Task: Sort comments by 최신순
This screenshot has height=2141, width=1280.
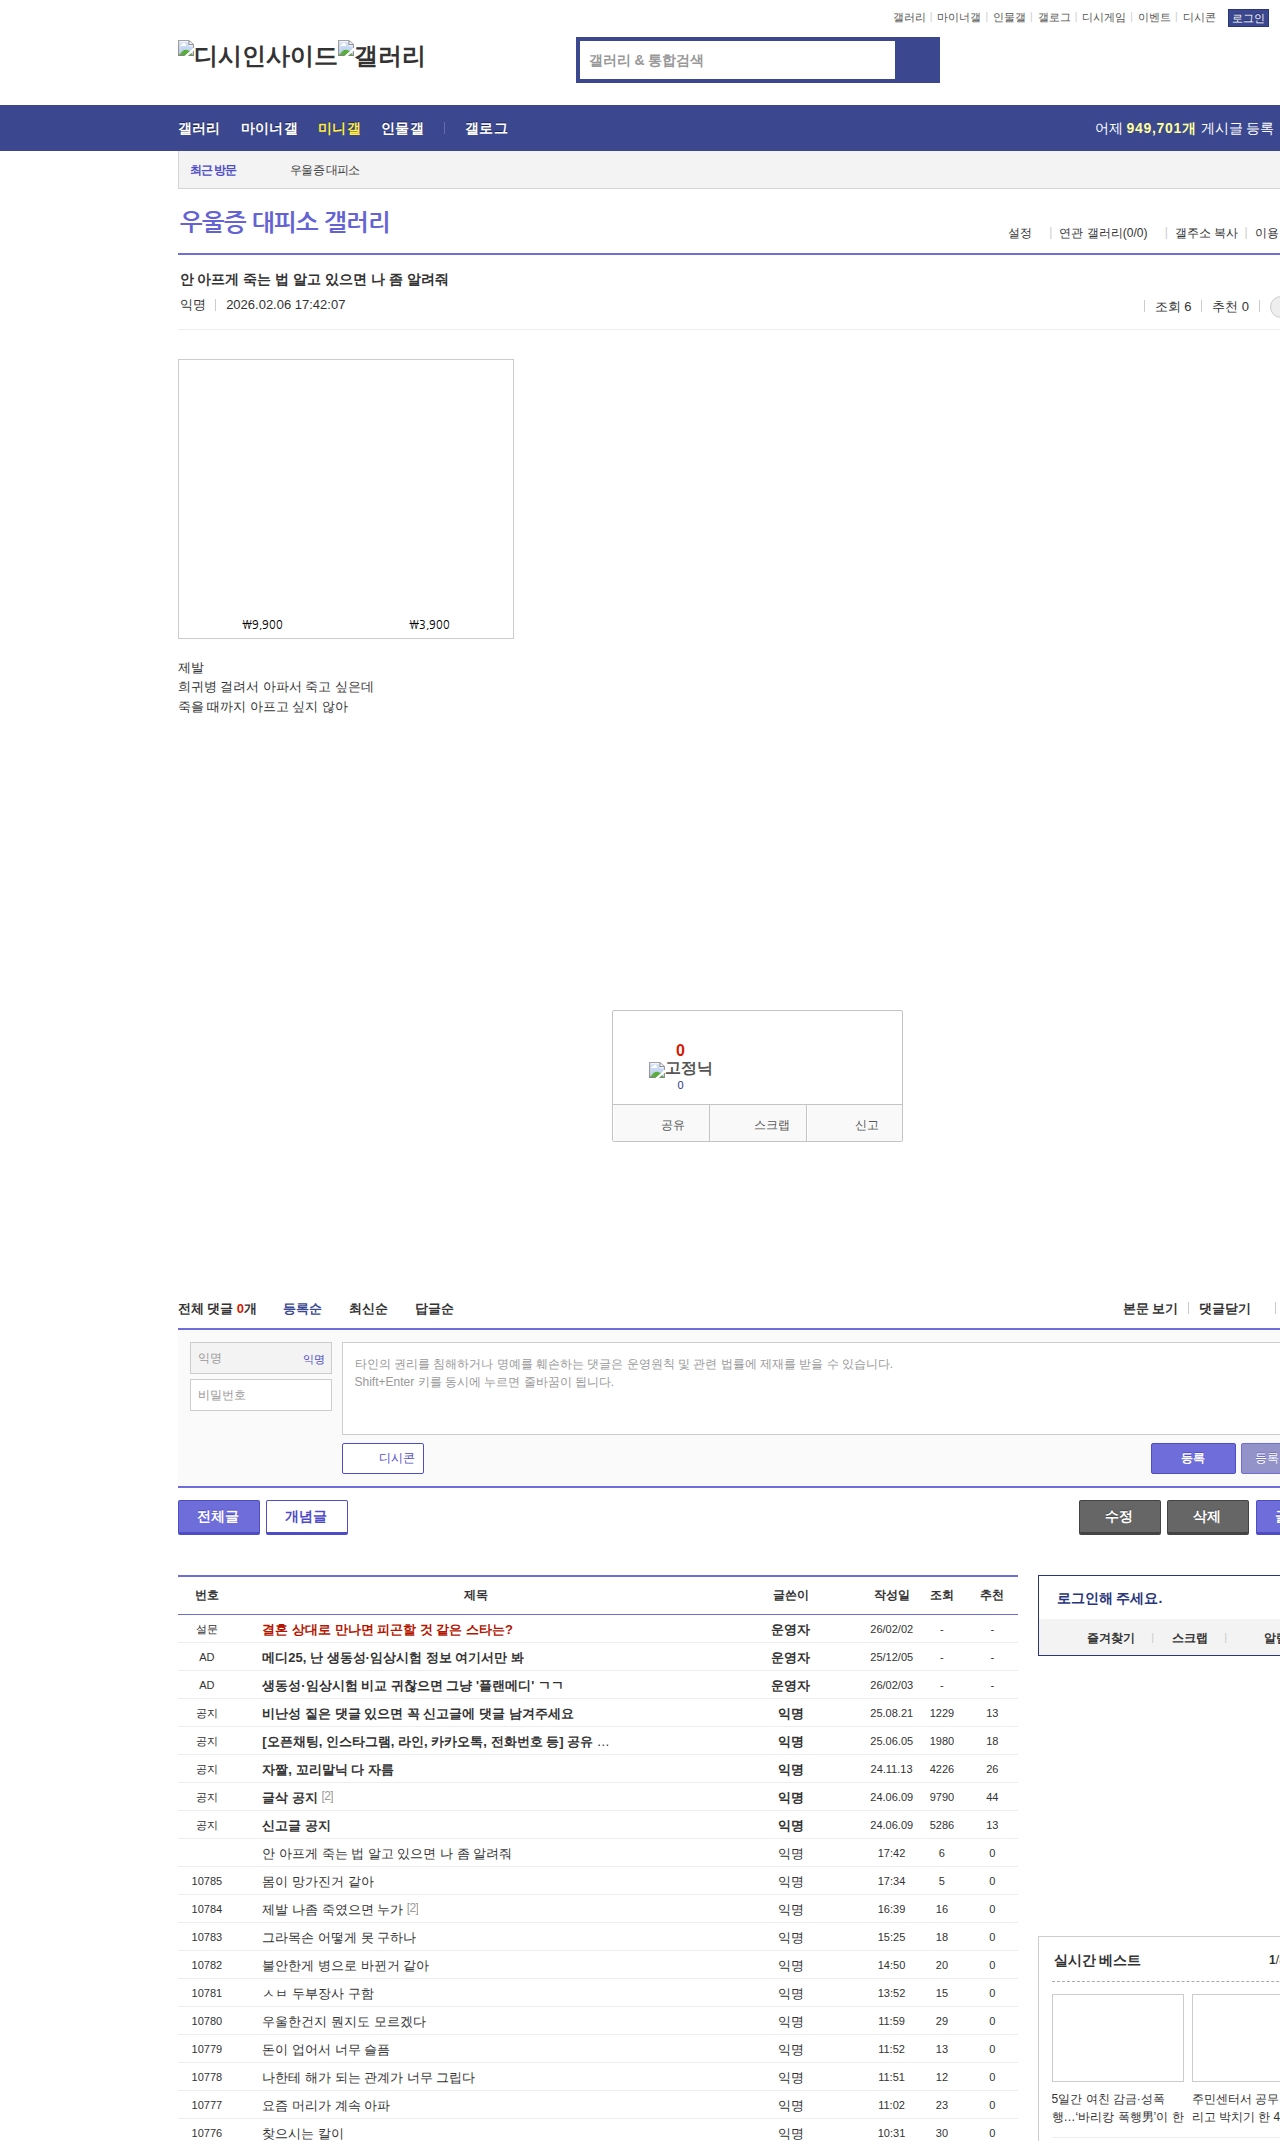Action: tap(368, 1309)
